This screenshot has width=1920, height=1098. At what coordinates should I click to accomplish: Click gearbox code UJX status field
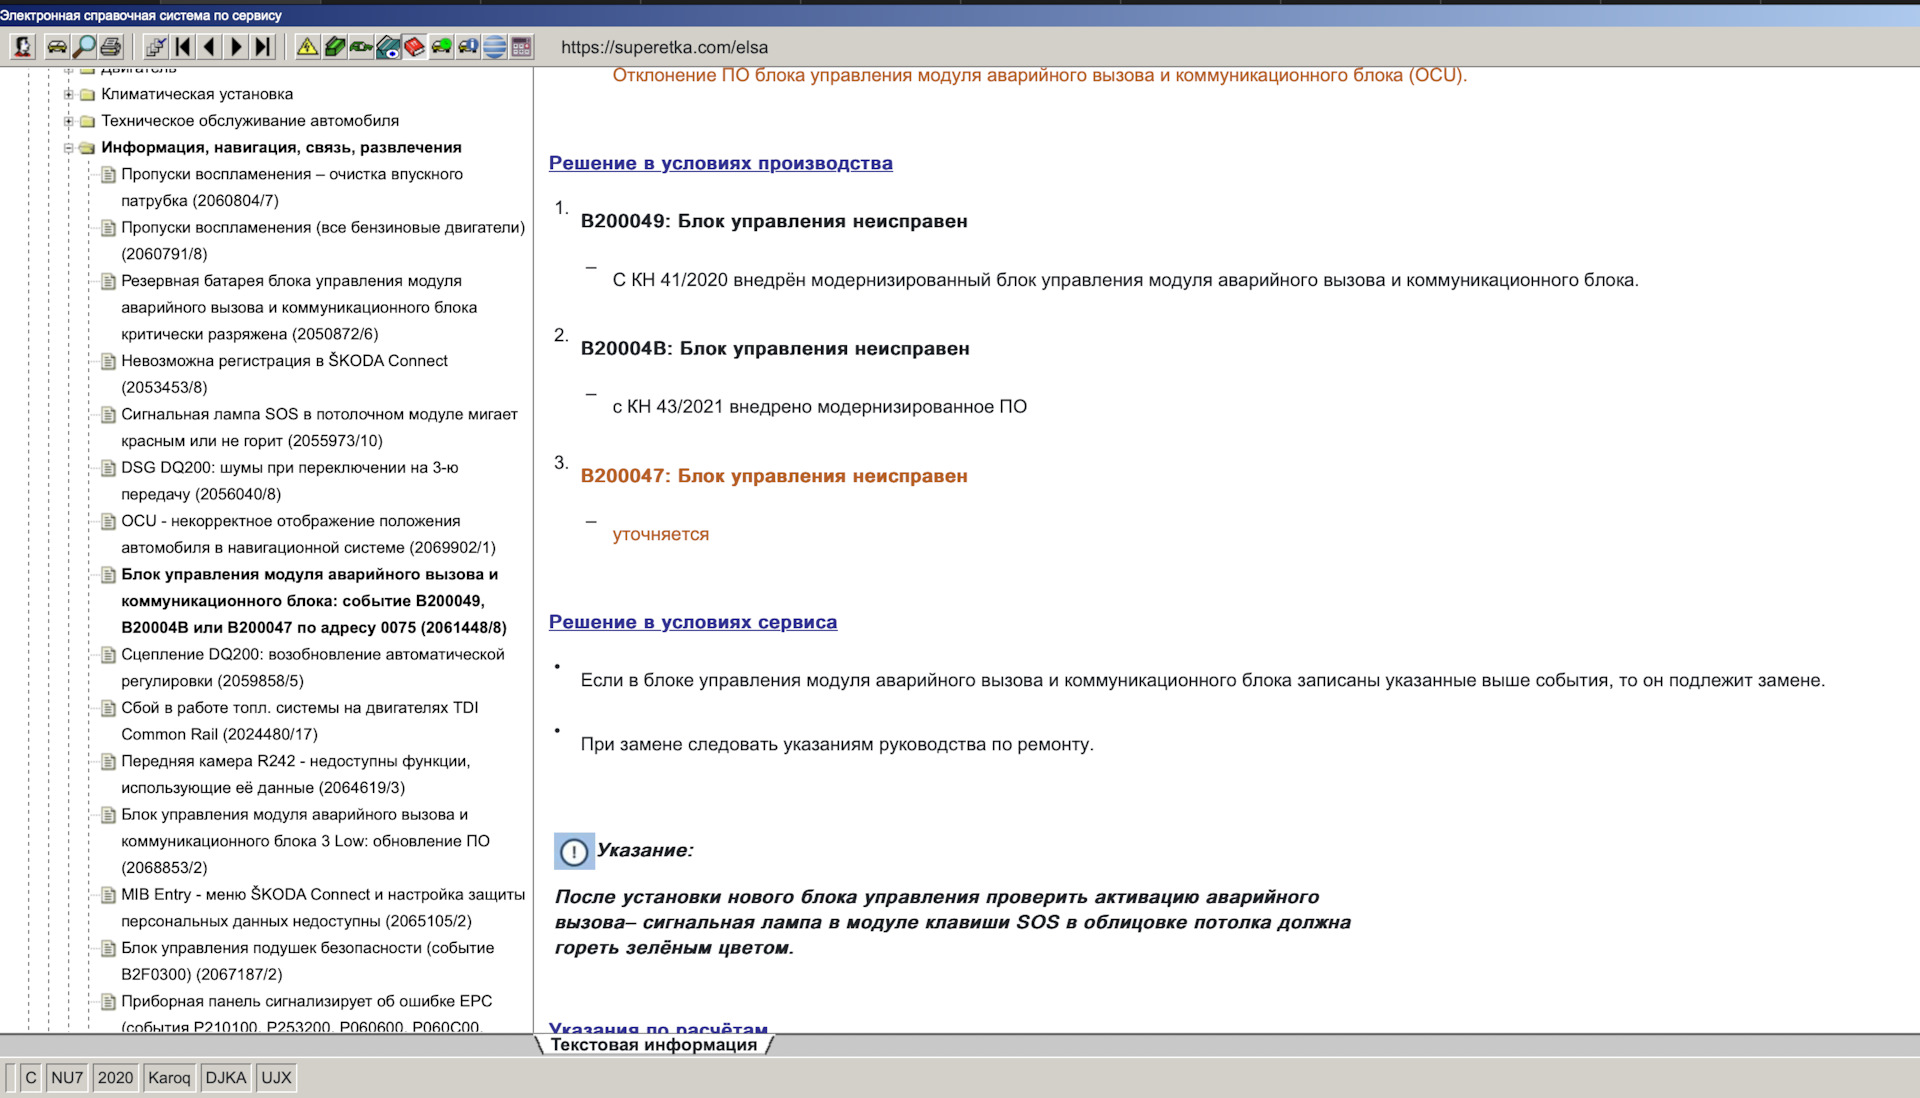coord(277,1078)
